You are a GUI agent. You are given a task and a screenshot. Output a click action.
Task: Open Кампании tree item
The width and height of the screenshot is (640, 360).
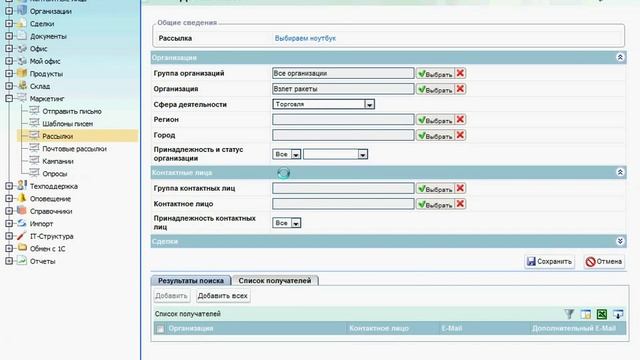pos(58,161)
